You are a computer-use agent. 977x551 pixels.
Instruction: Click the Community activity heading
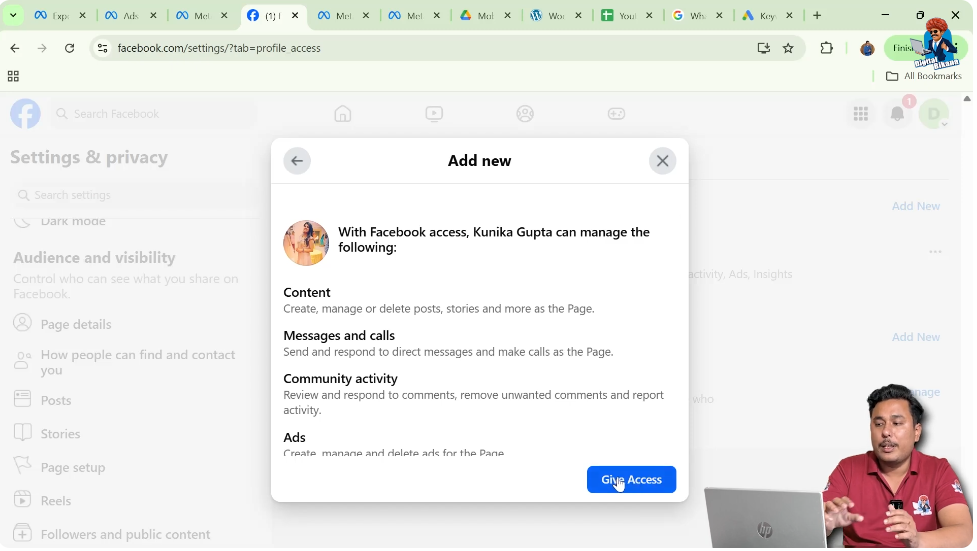(x=341, y=380)
